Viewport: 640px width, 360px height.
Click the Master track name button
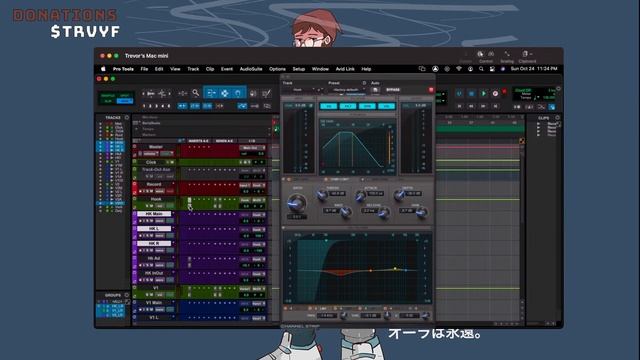pos(156,147)
